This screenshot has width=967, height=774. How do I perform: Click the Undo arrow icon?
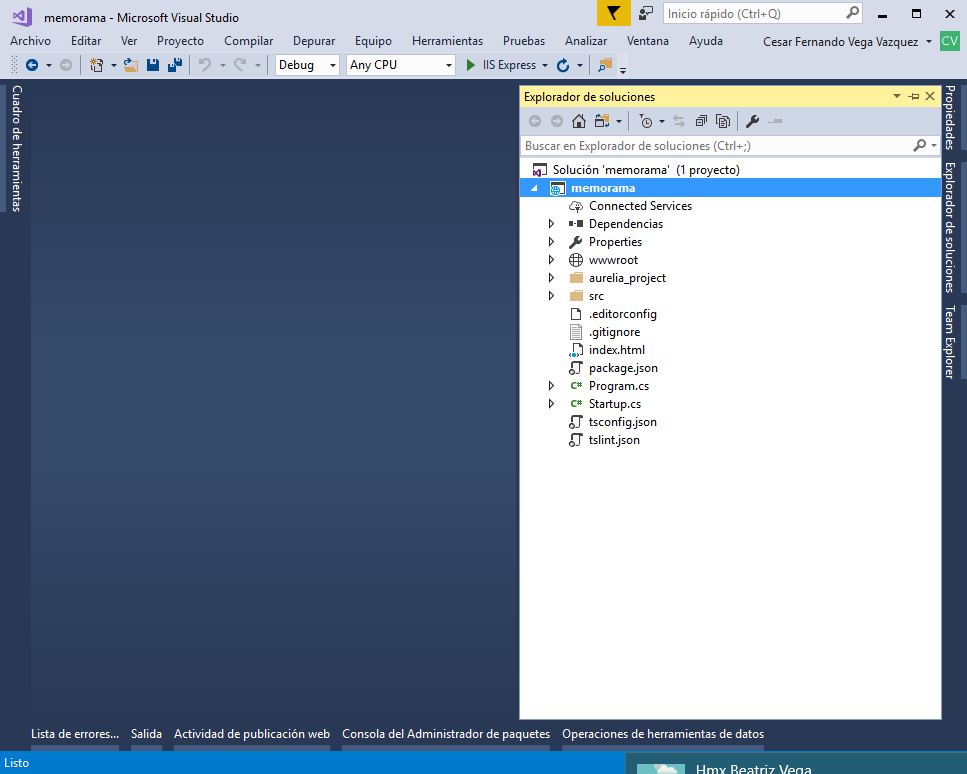205,65
